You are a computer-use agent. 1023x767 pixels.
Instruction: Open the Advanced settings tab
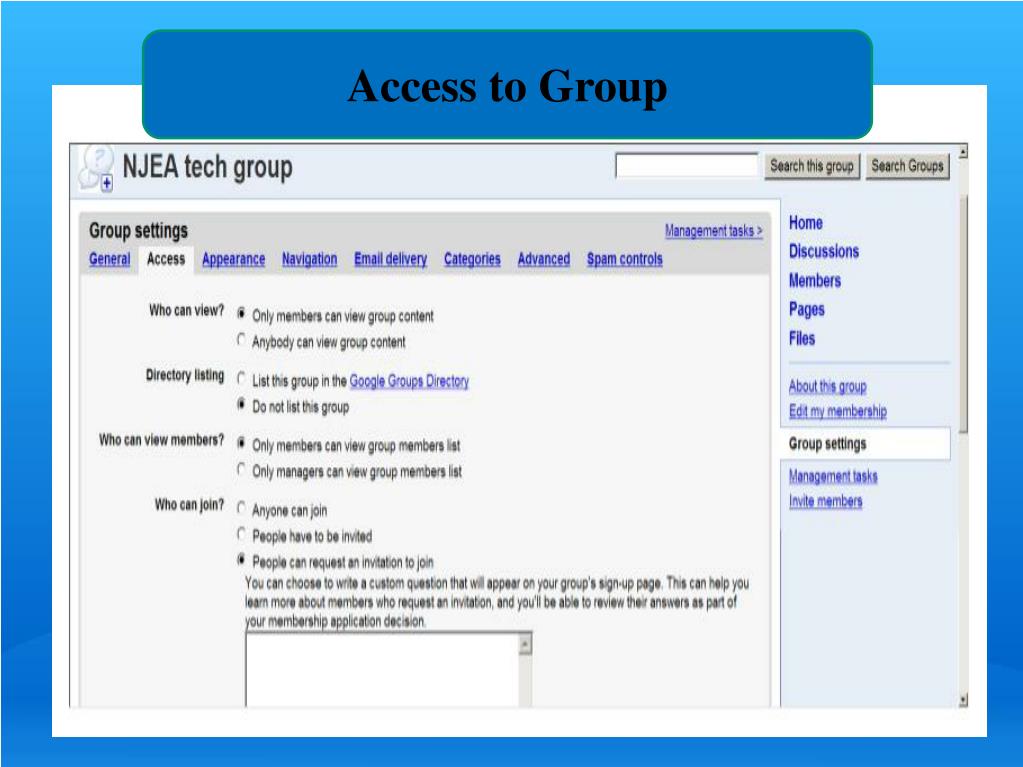[543, 259]
